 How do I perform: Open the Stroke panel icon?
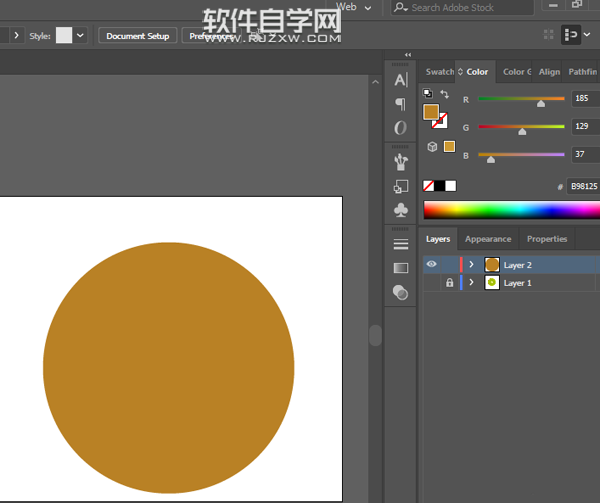point(400,244)
